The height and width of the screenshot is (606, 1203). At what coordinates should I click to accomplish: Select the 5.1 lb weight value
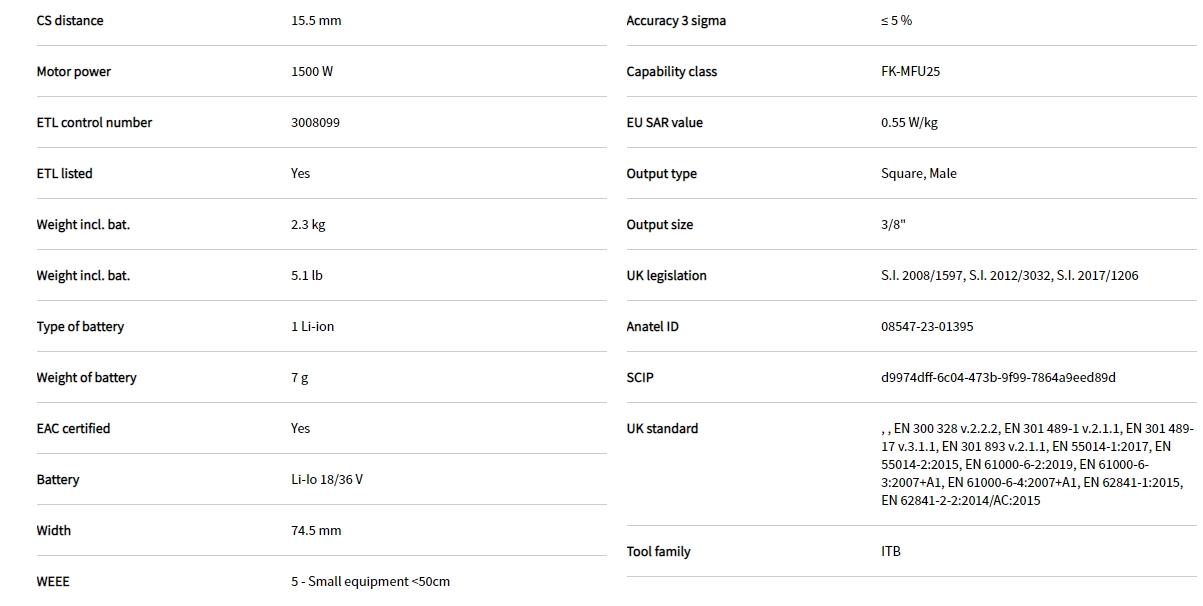point(307,276)
